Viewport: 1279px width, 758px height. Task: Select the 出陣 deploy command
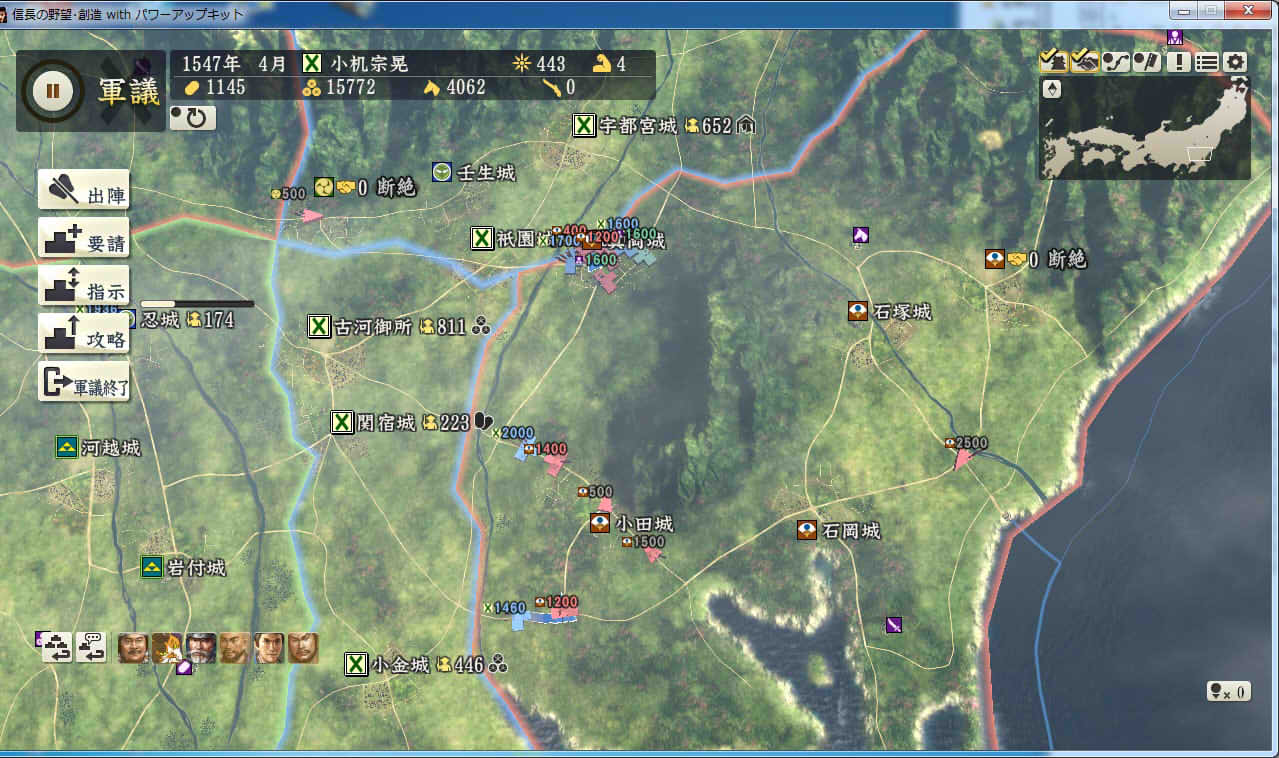[x=84, y=190]
